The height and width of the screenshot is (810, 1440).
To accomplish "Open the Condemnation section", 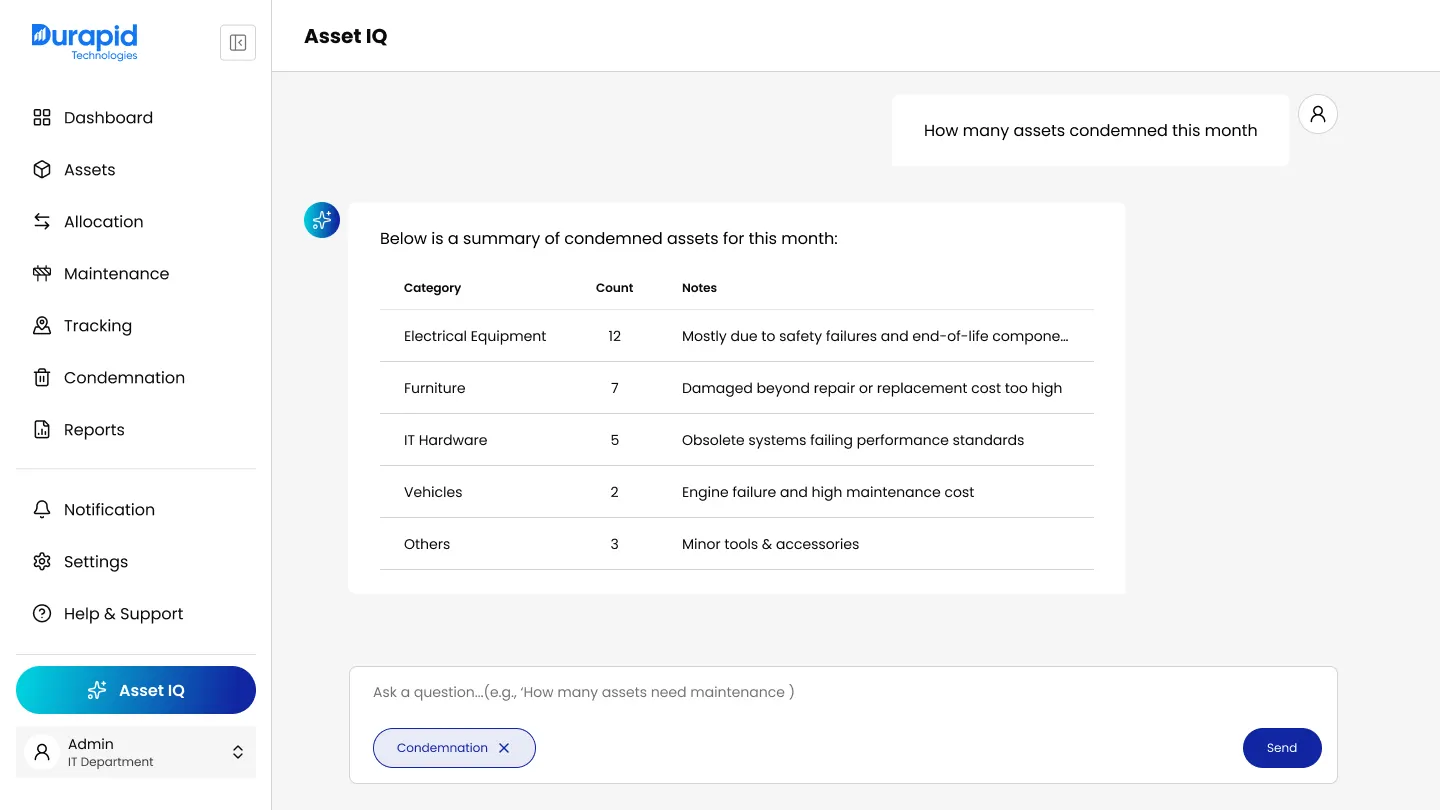I will tap(124, 377).
